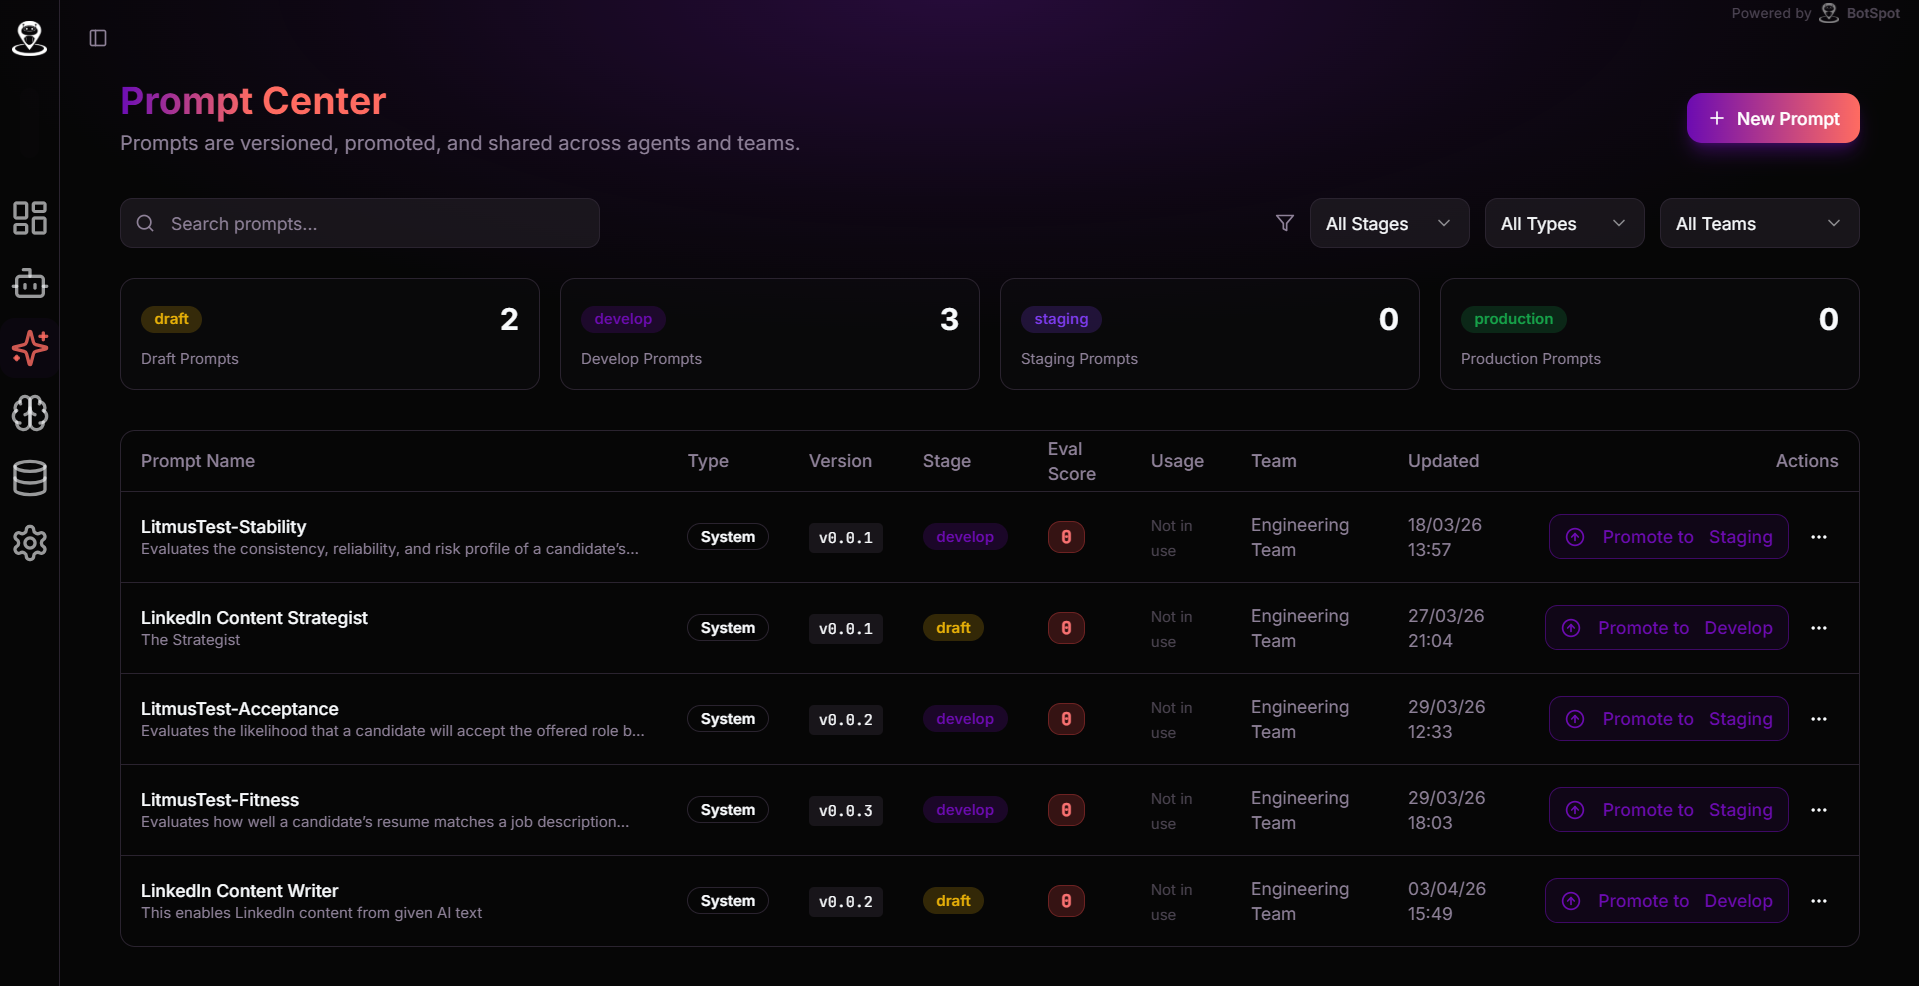
Task: Click the Stage column header
Action: (947, 461)
